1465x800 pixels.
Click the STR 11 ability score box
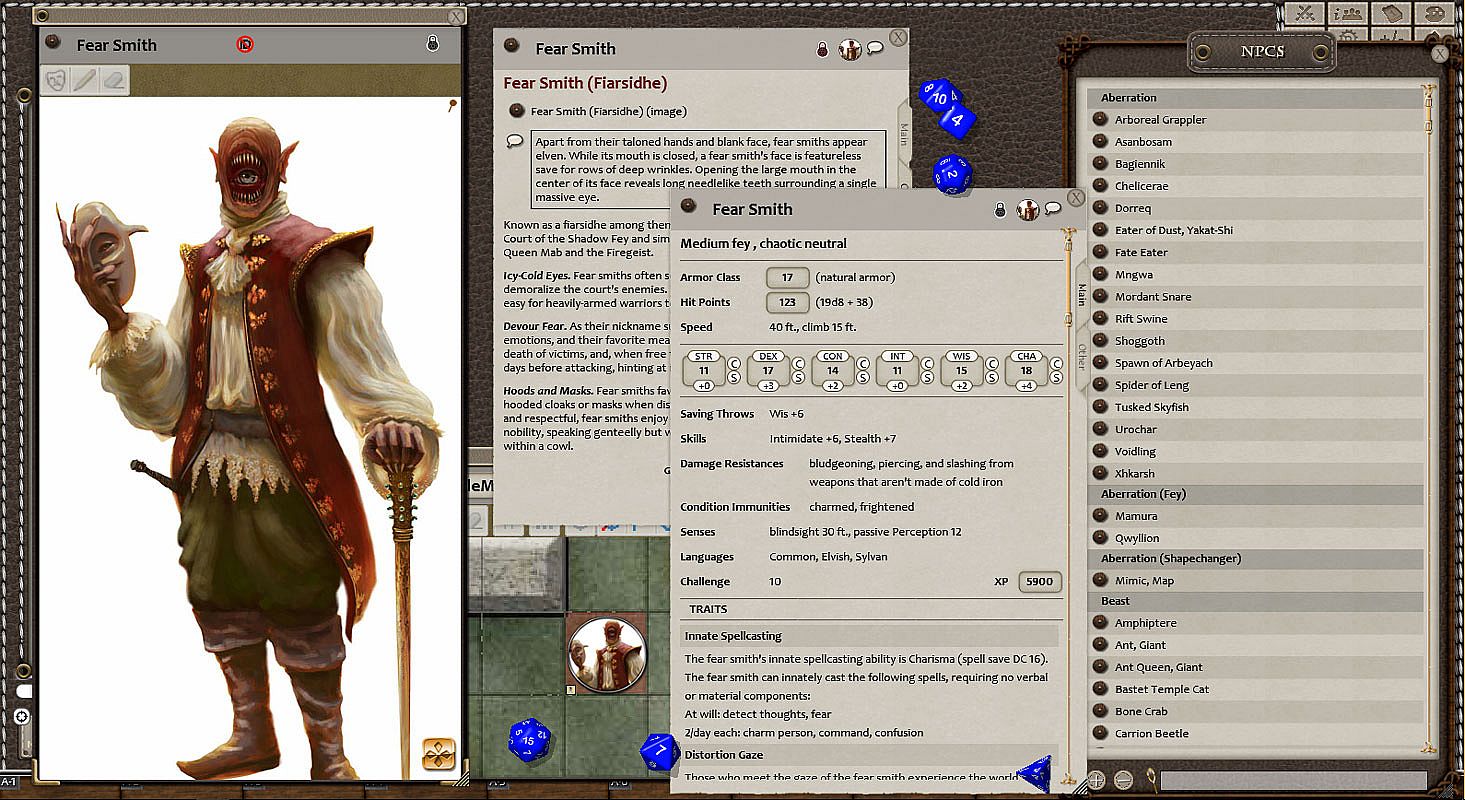point(703,370)
